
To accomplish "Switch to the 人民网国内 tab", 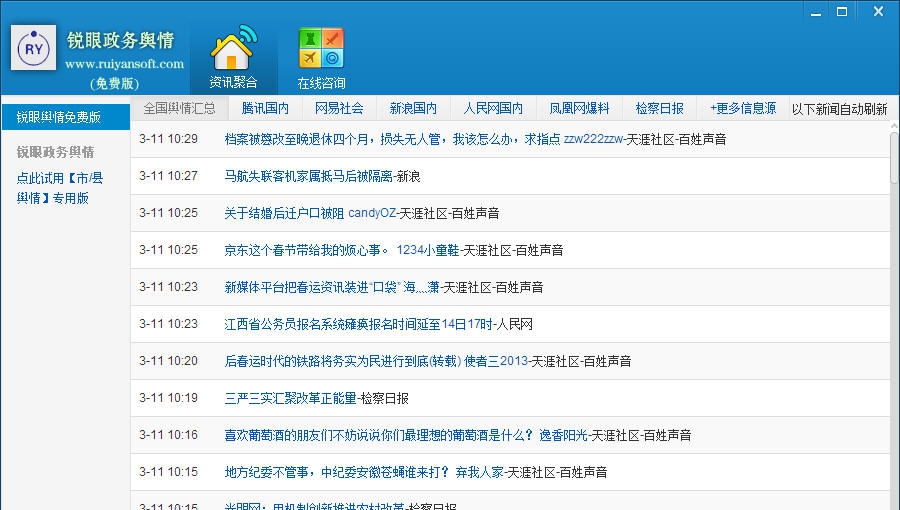I will click(493, 108).
